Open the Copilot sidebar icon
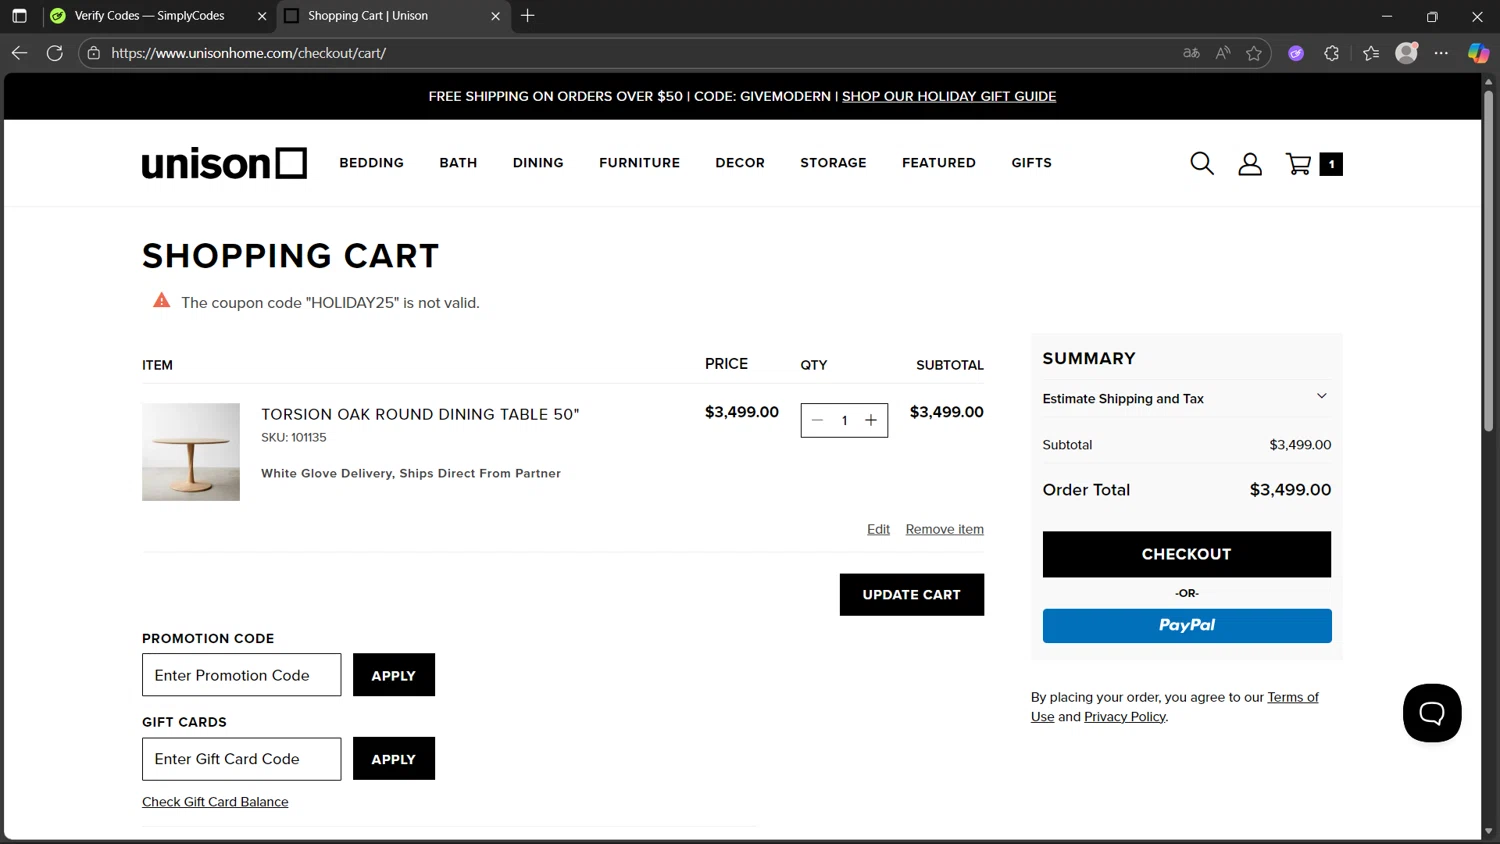The height and width of the screenshot is (844, 1500). [1478, 53]
